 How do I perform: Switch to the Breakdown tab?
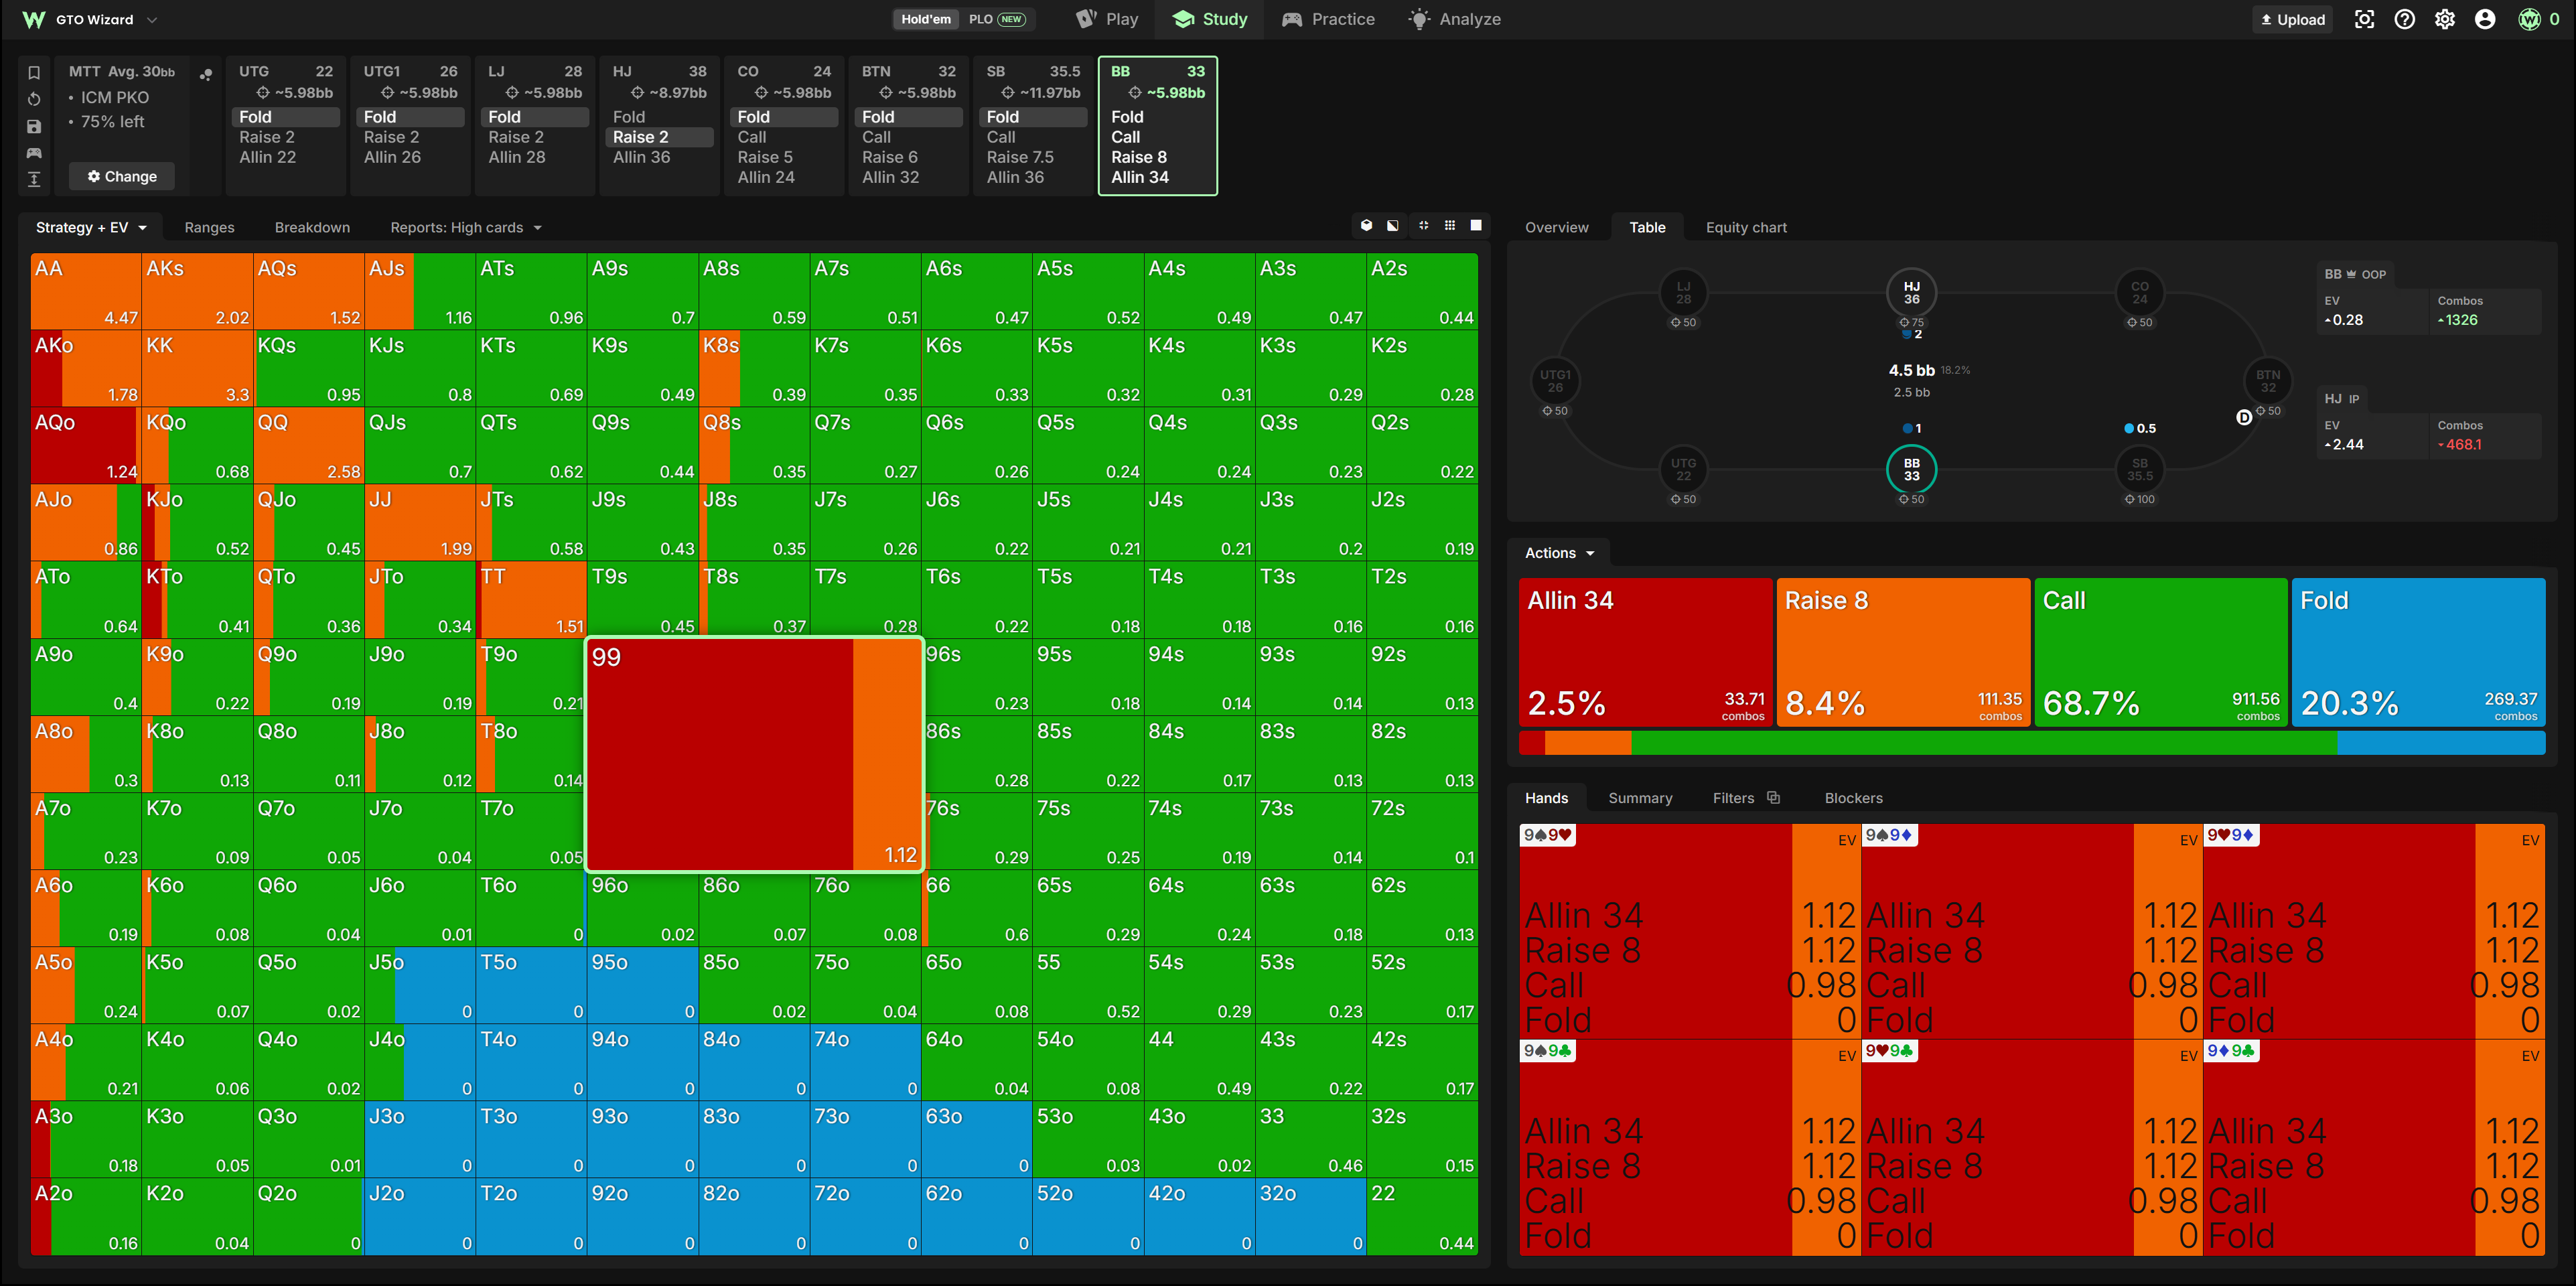(312, 227)
